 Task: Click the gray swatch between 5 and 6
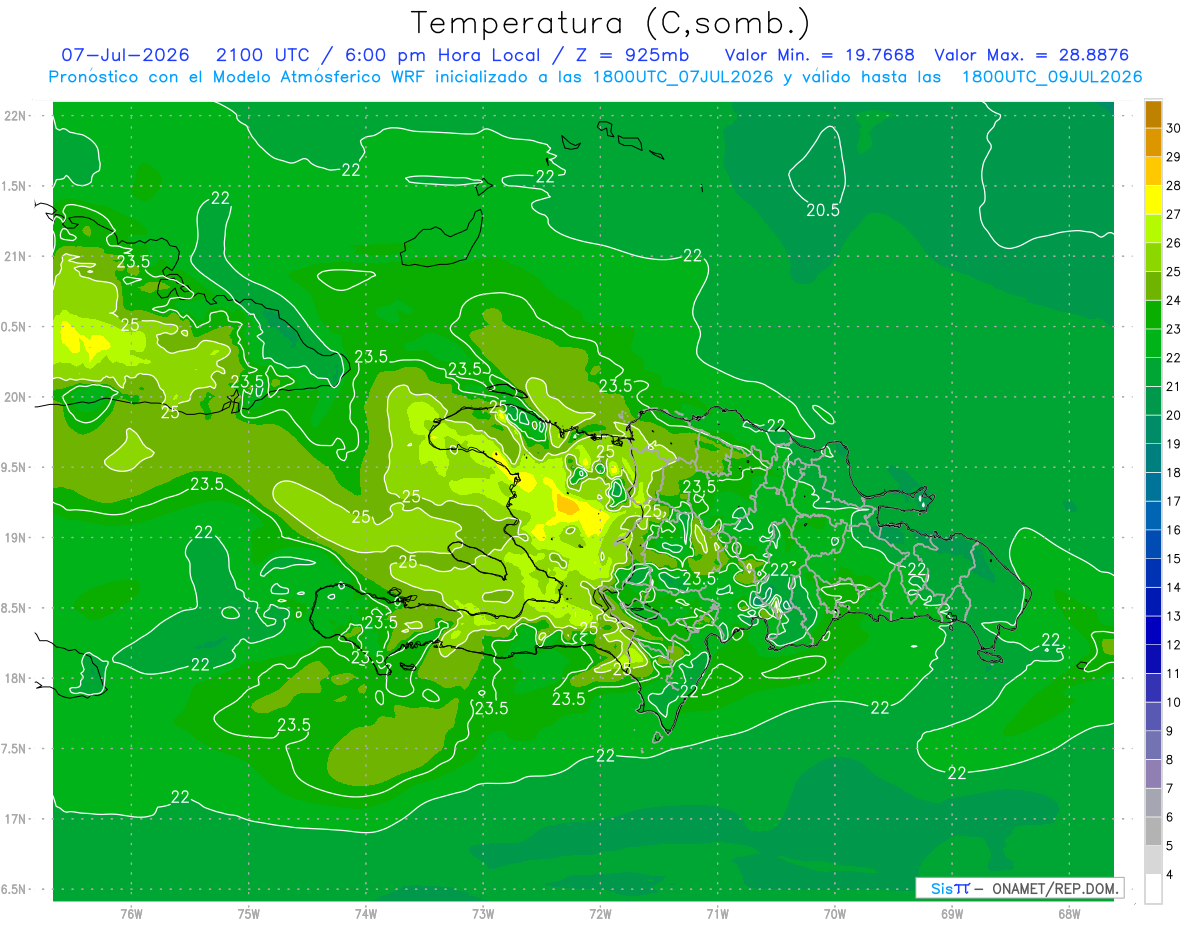coord(1153,831)
